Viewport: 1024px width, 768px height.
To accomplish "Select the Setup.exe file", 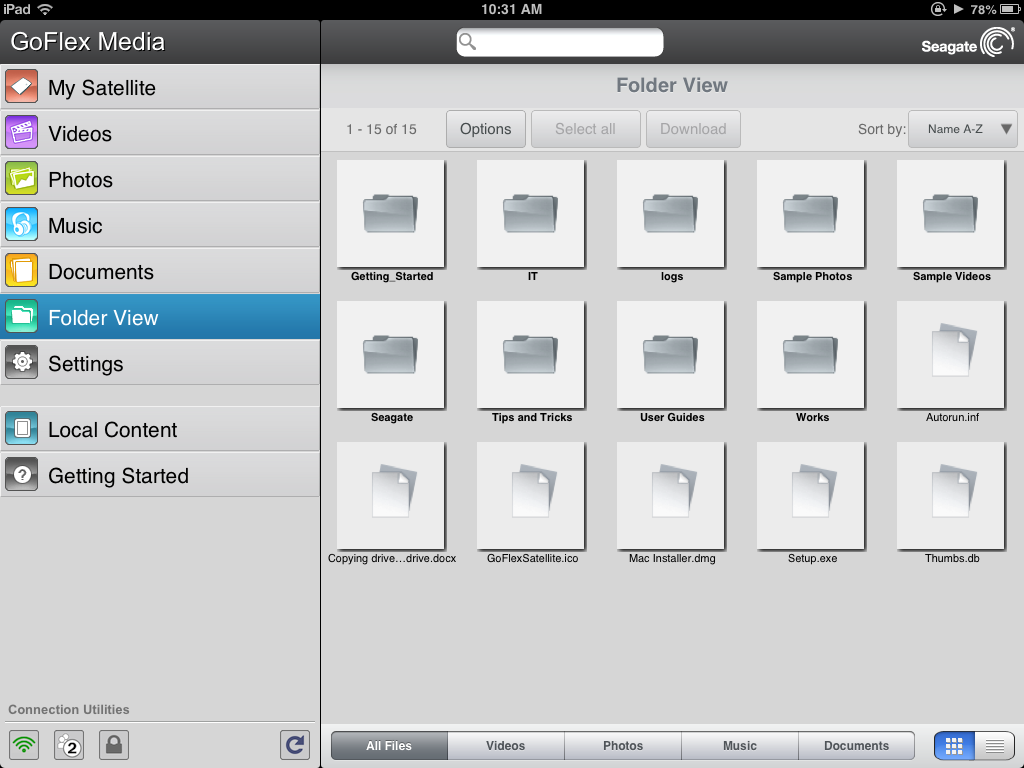I will click(x=811, y=496).
